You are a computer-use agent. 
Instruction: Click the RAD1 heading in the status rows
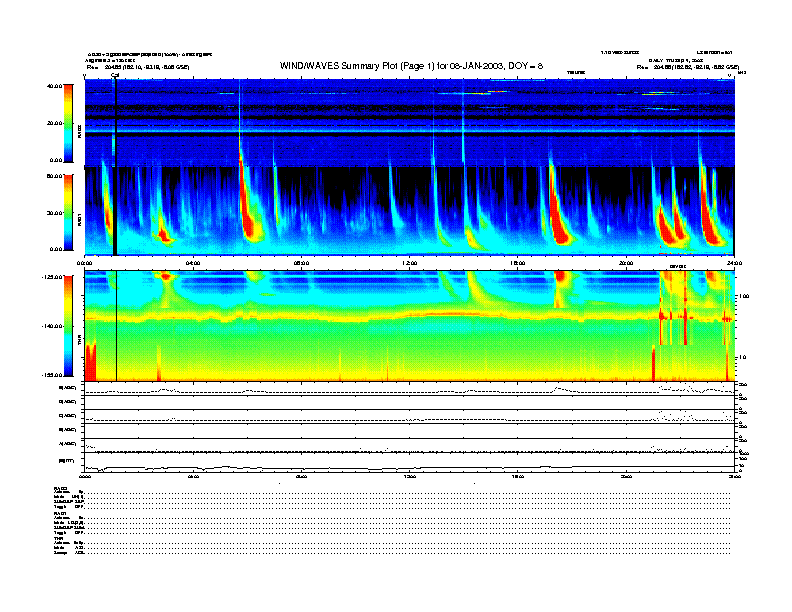click(x=60, y=514)
